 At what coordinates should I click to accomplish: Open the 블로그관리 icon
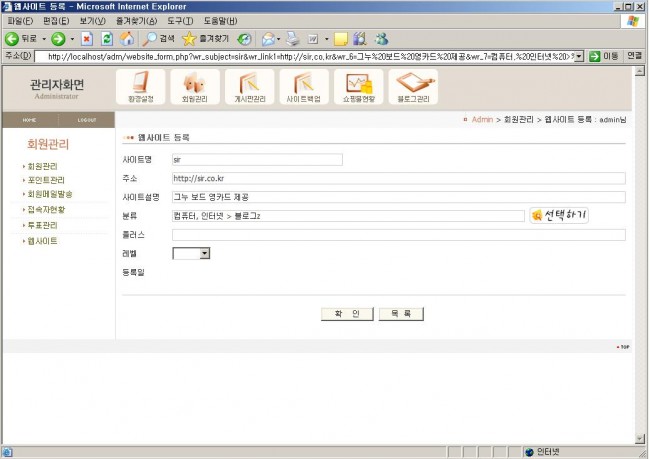(x=412, y=88)
